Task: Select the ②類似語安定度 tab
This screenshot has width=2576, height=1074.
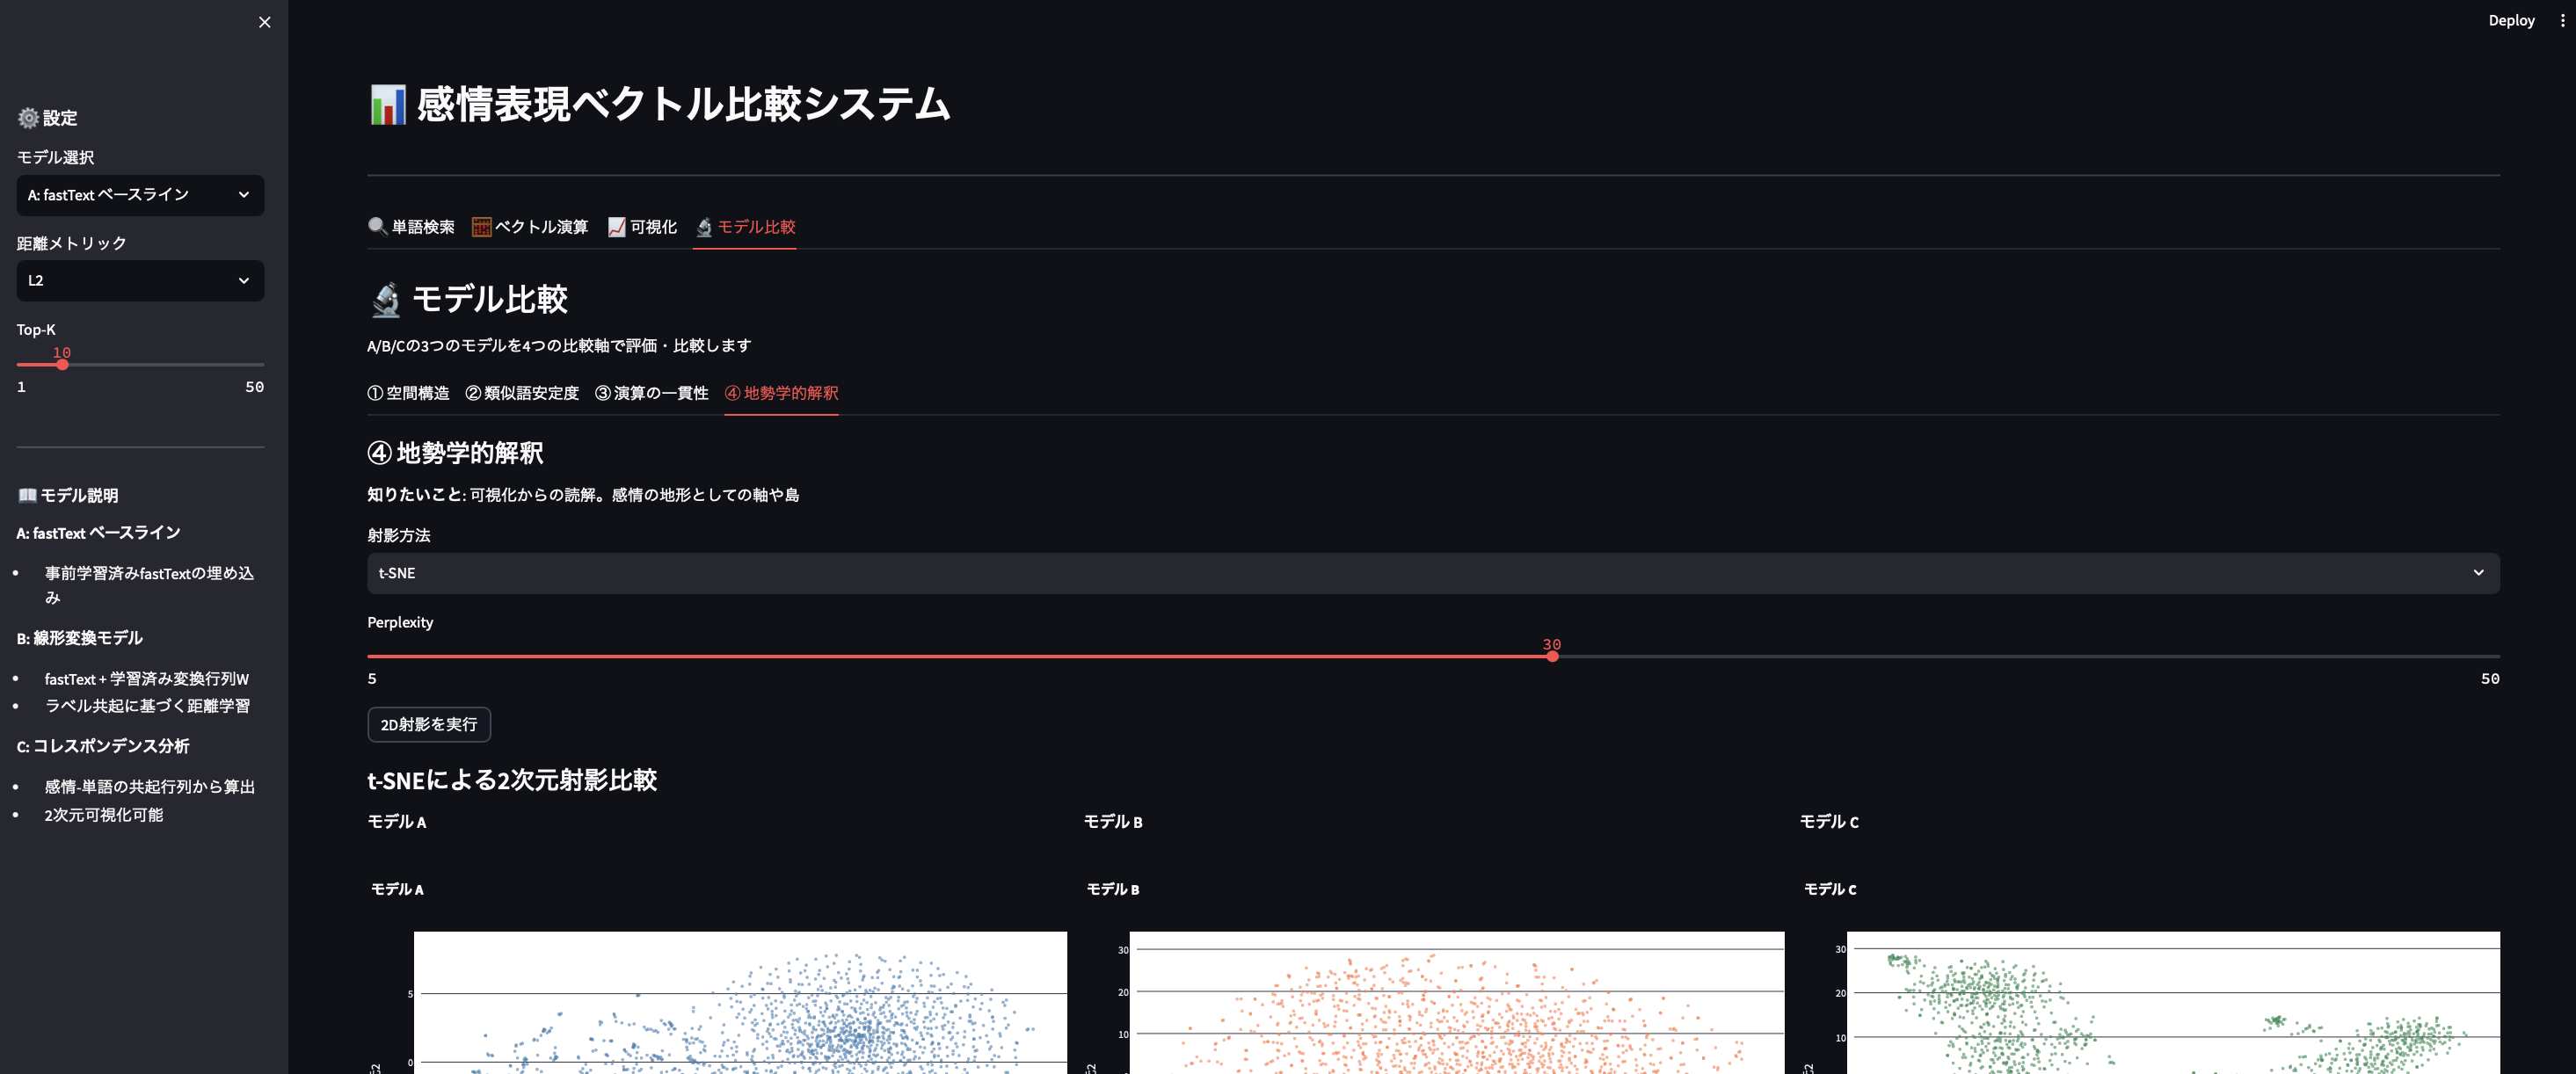Action: [x=521, y=393]
